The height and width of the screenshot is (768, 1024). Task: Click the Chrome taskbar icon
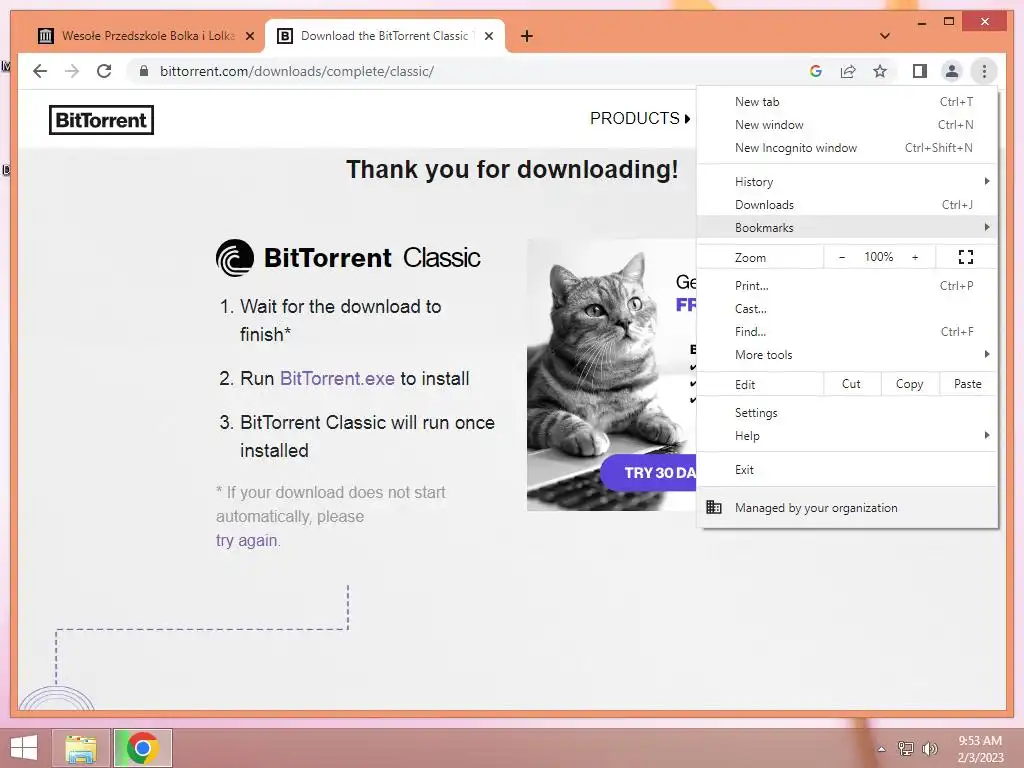(142, 748)
